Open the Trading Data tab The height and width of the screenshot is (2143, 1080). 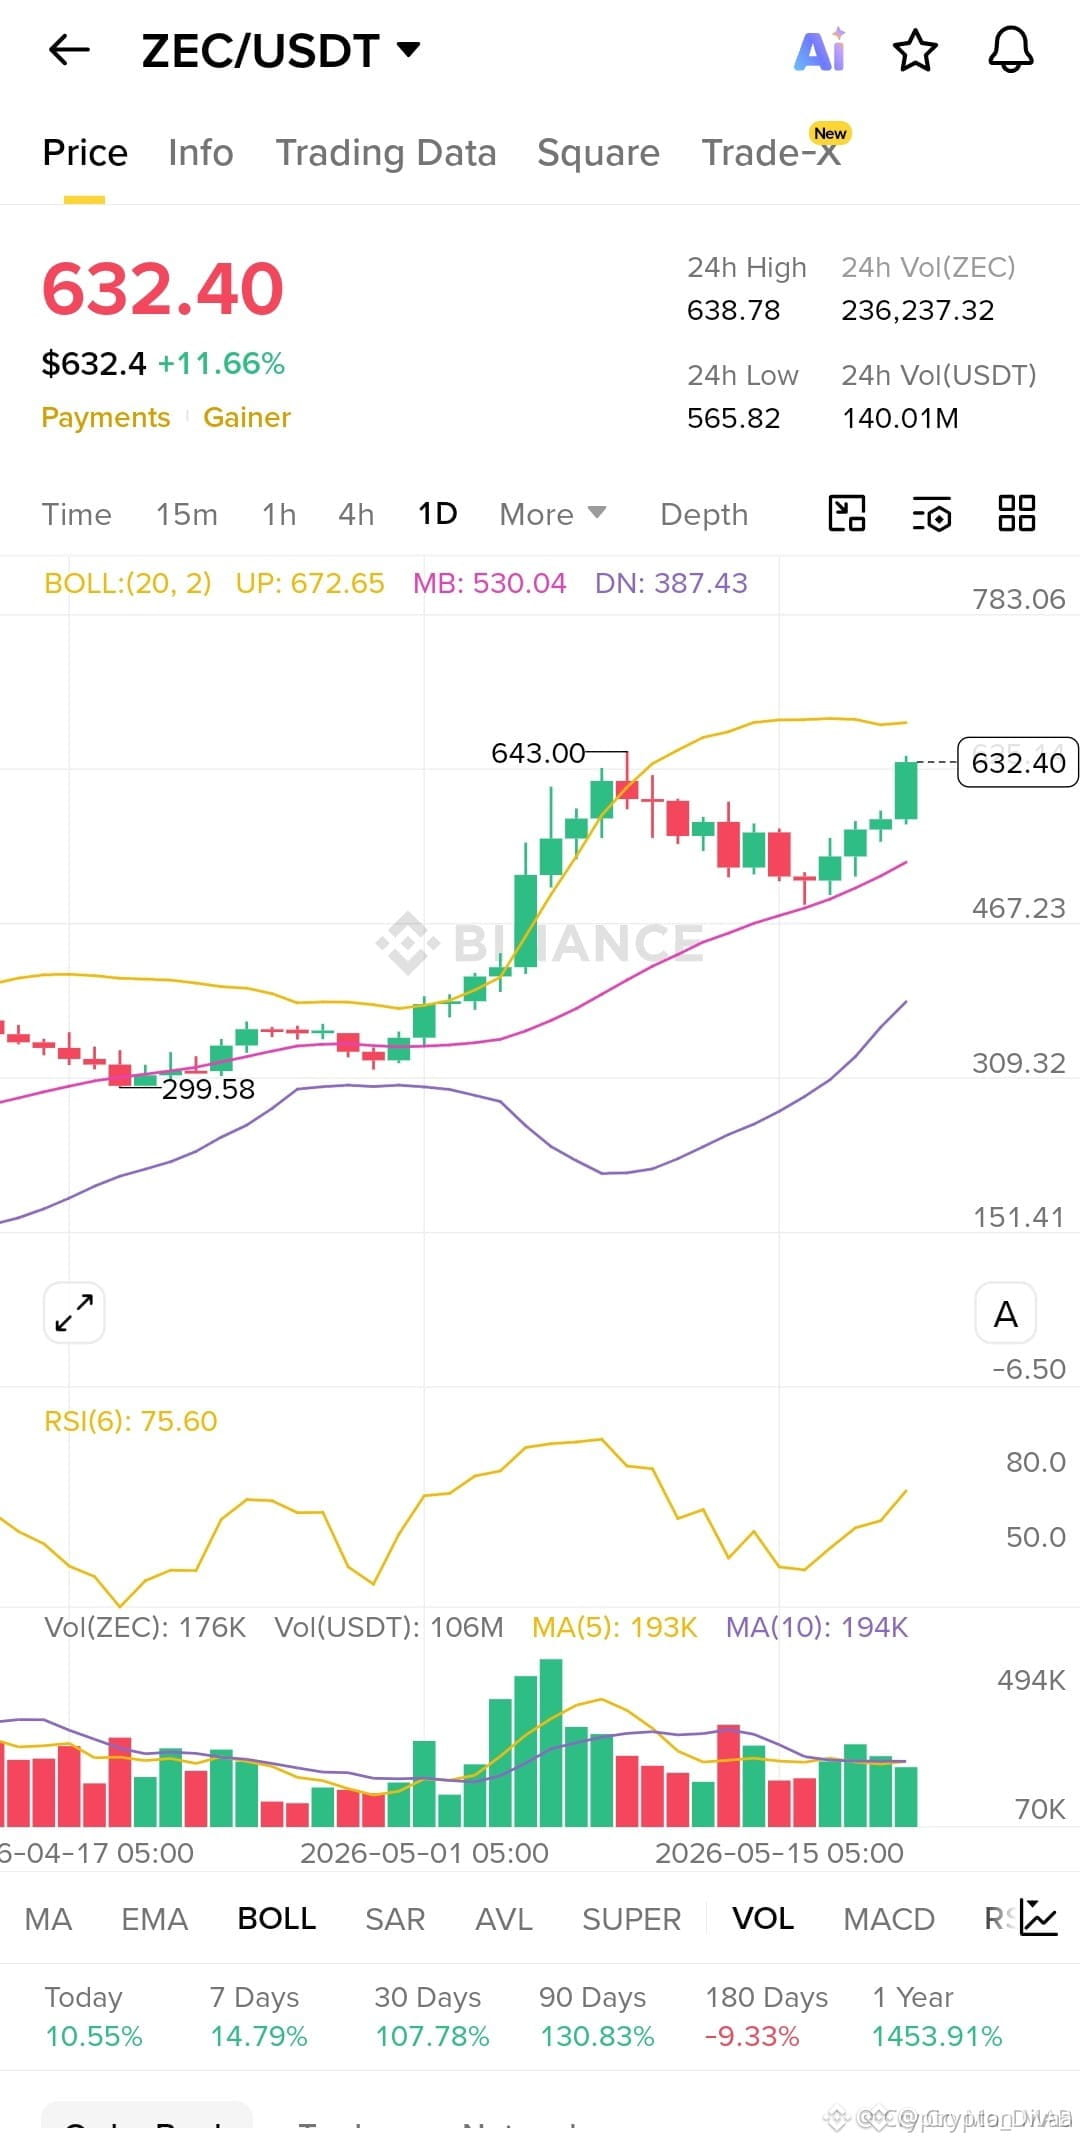coord(386,153)
